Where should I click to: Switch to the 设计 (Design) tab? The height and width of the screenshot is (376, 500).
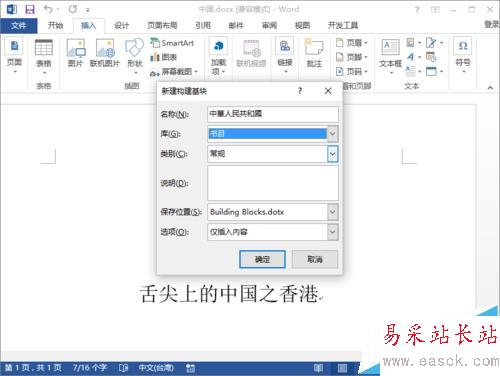(121, 25)
